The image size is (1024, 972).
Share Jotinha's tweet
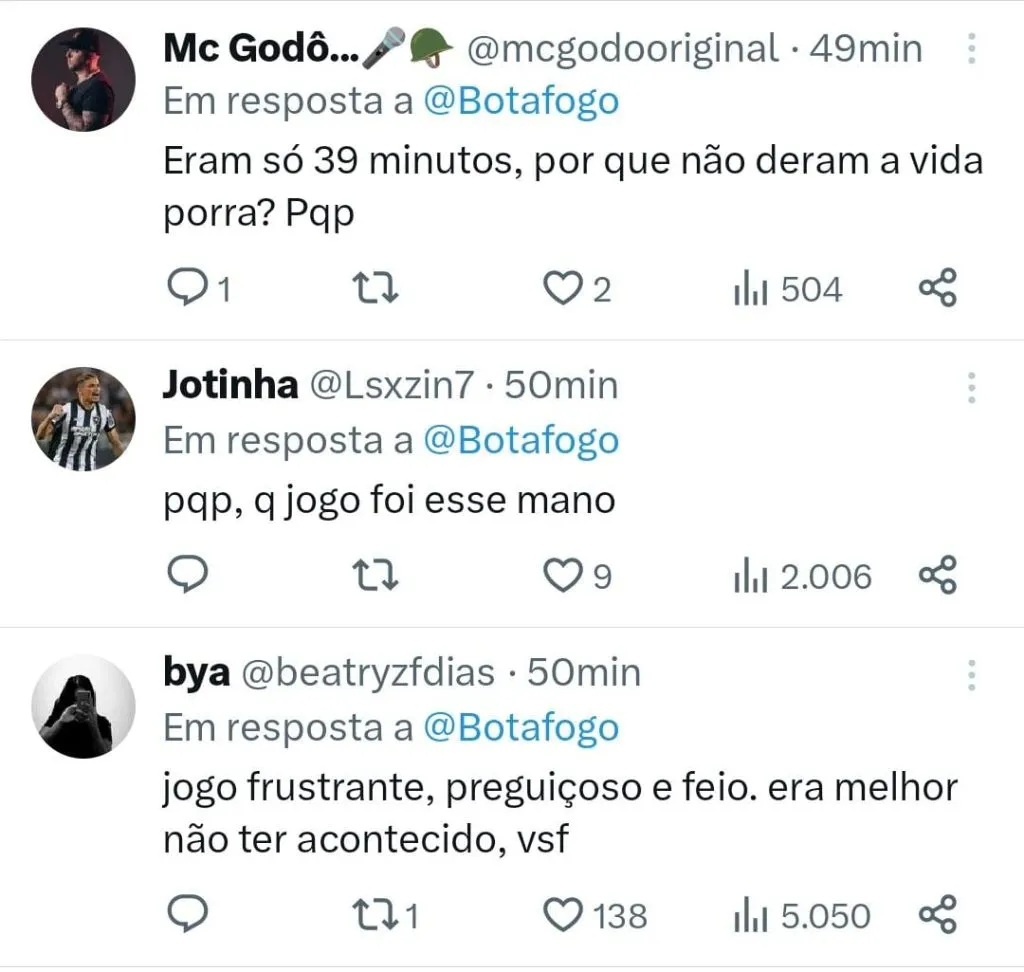coord(938,576)
